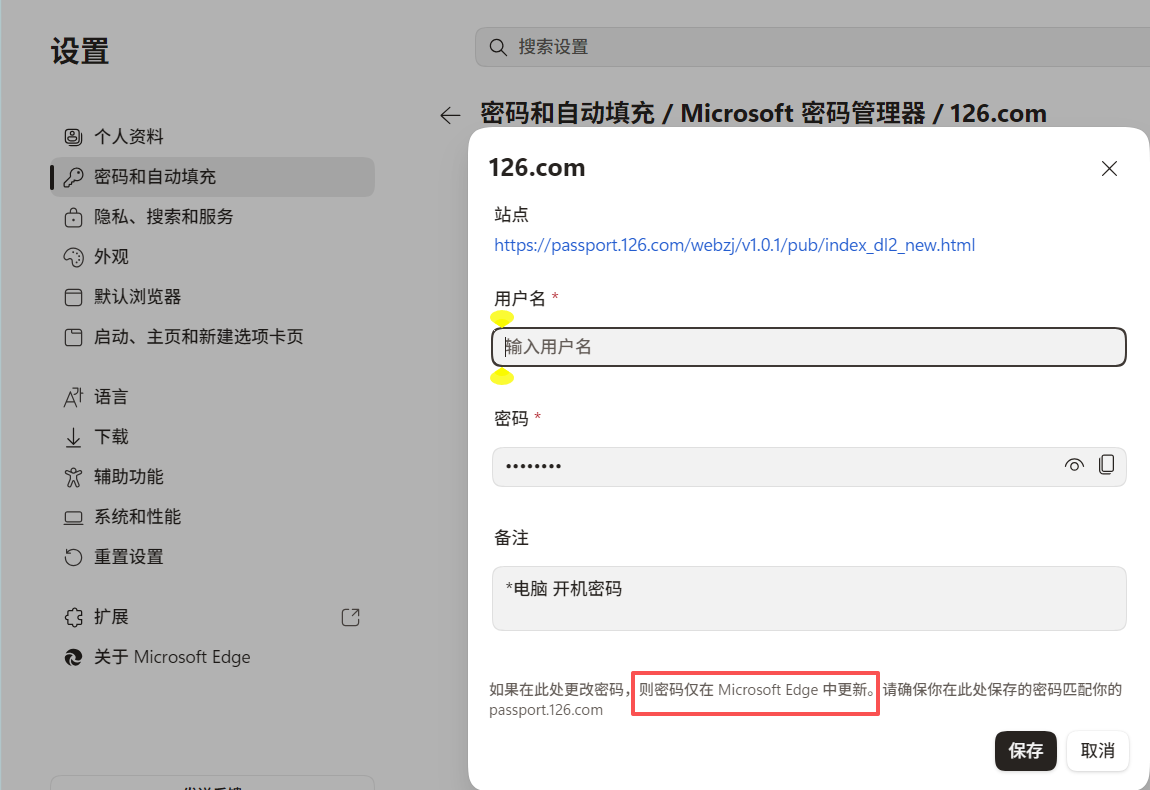Click the lock icon beside 隐私、搜索和服务
Screen dimensions: 1150x790
click(73, 217)
